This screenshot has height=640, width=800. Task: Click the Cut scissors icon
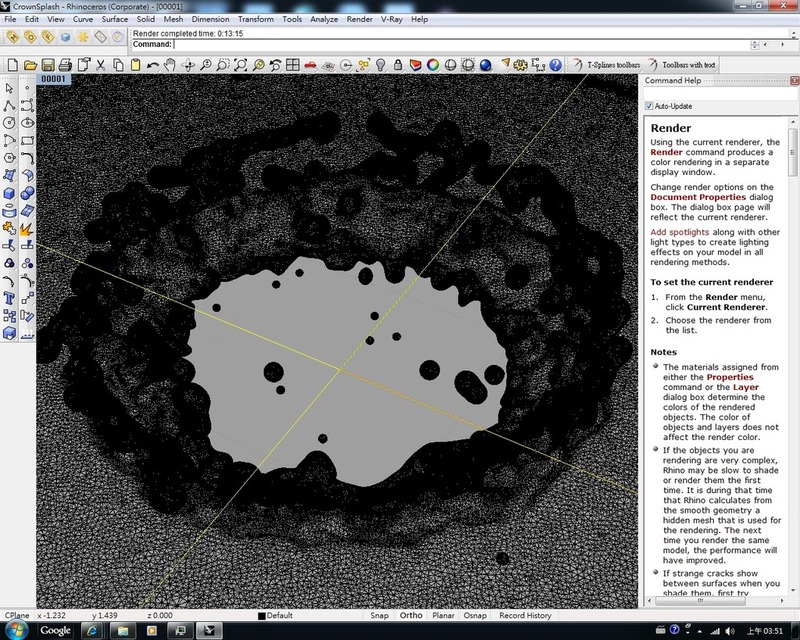101,65
